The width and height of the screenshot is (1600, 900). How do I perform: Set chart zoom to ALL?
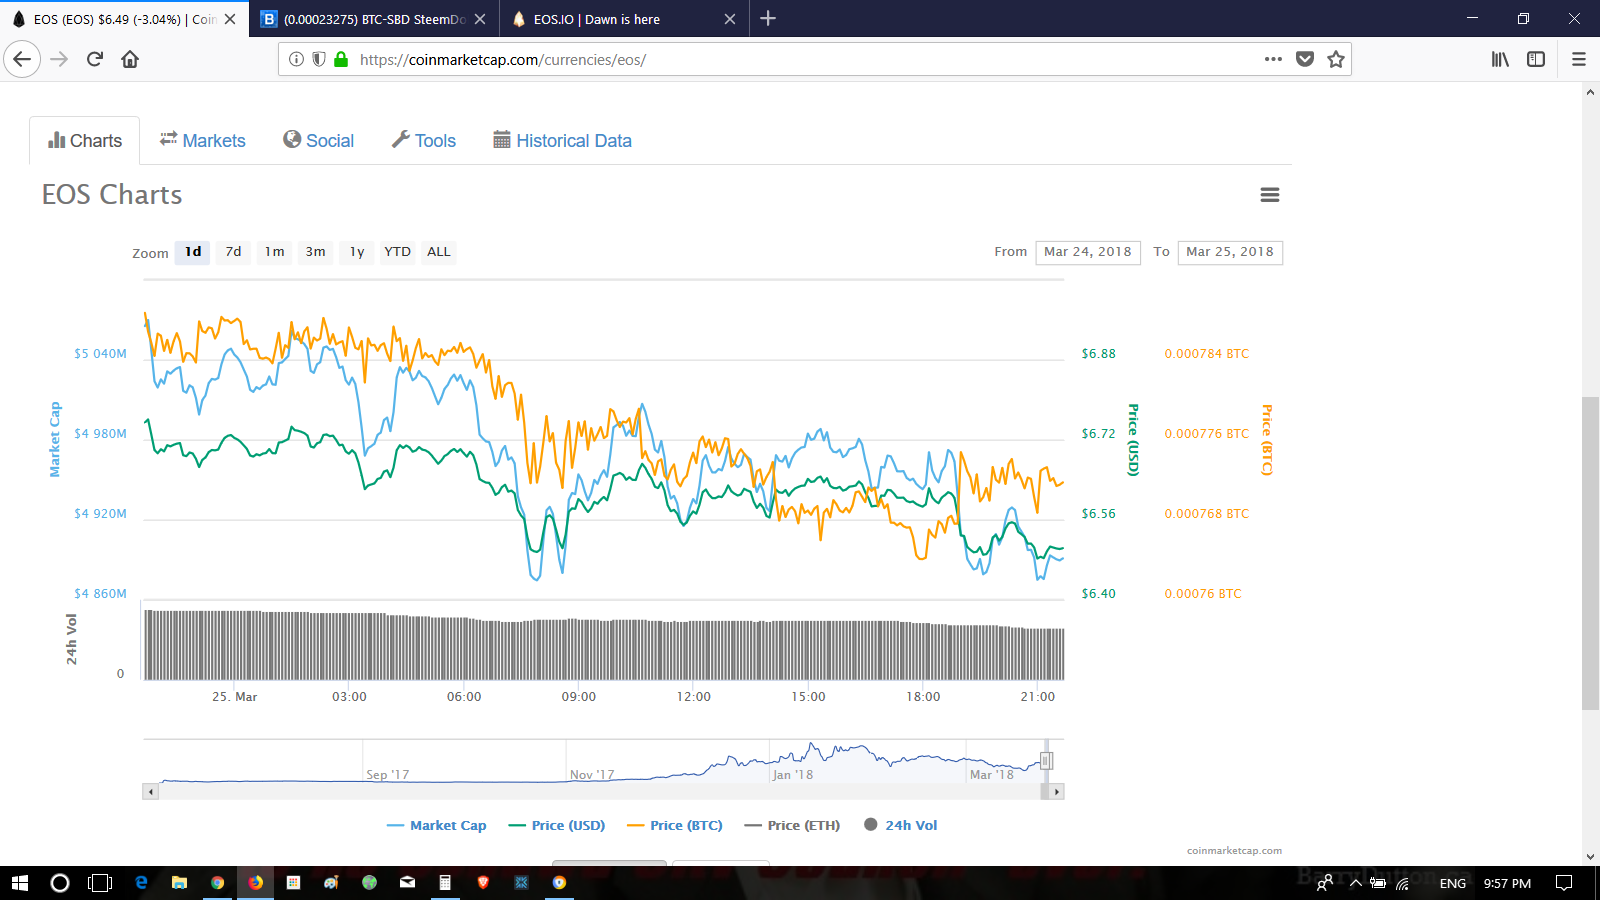point(439,252)
